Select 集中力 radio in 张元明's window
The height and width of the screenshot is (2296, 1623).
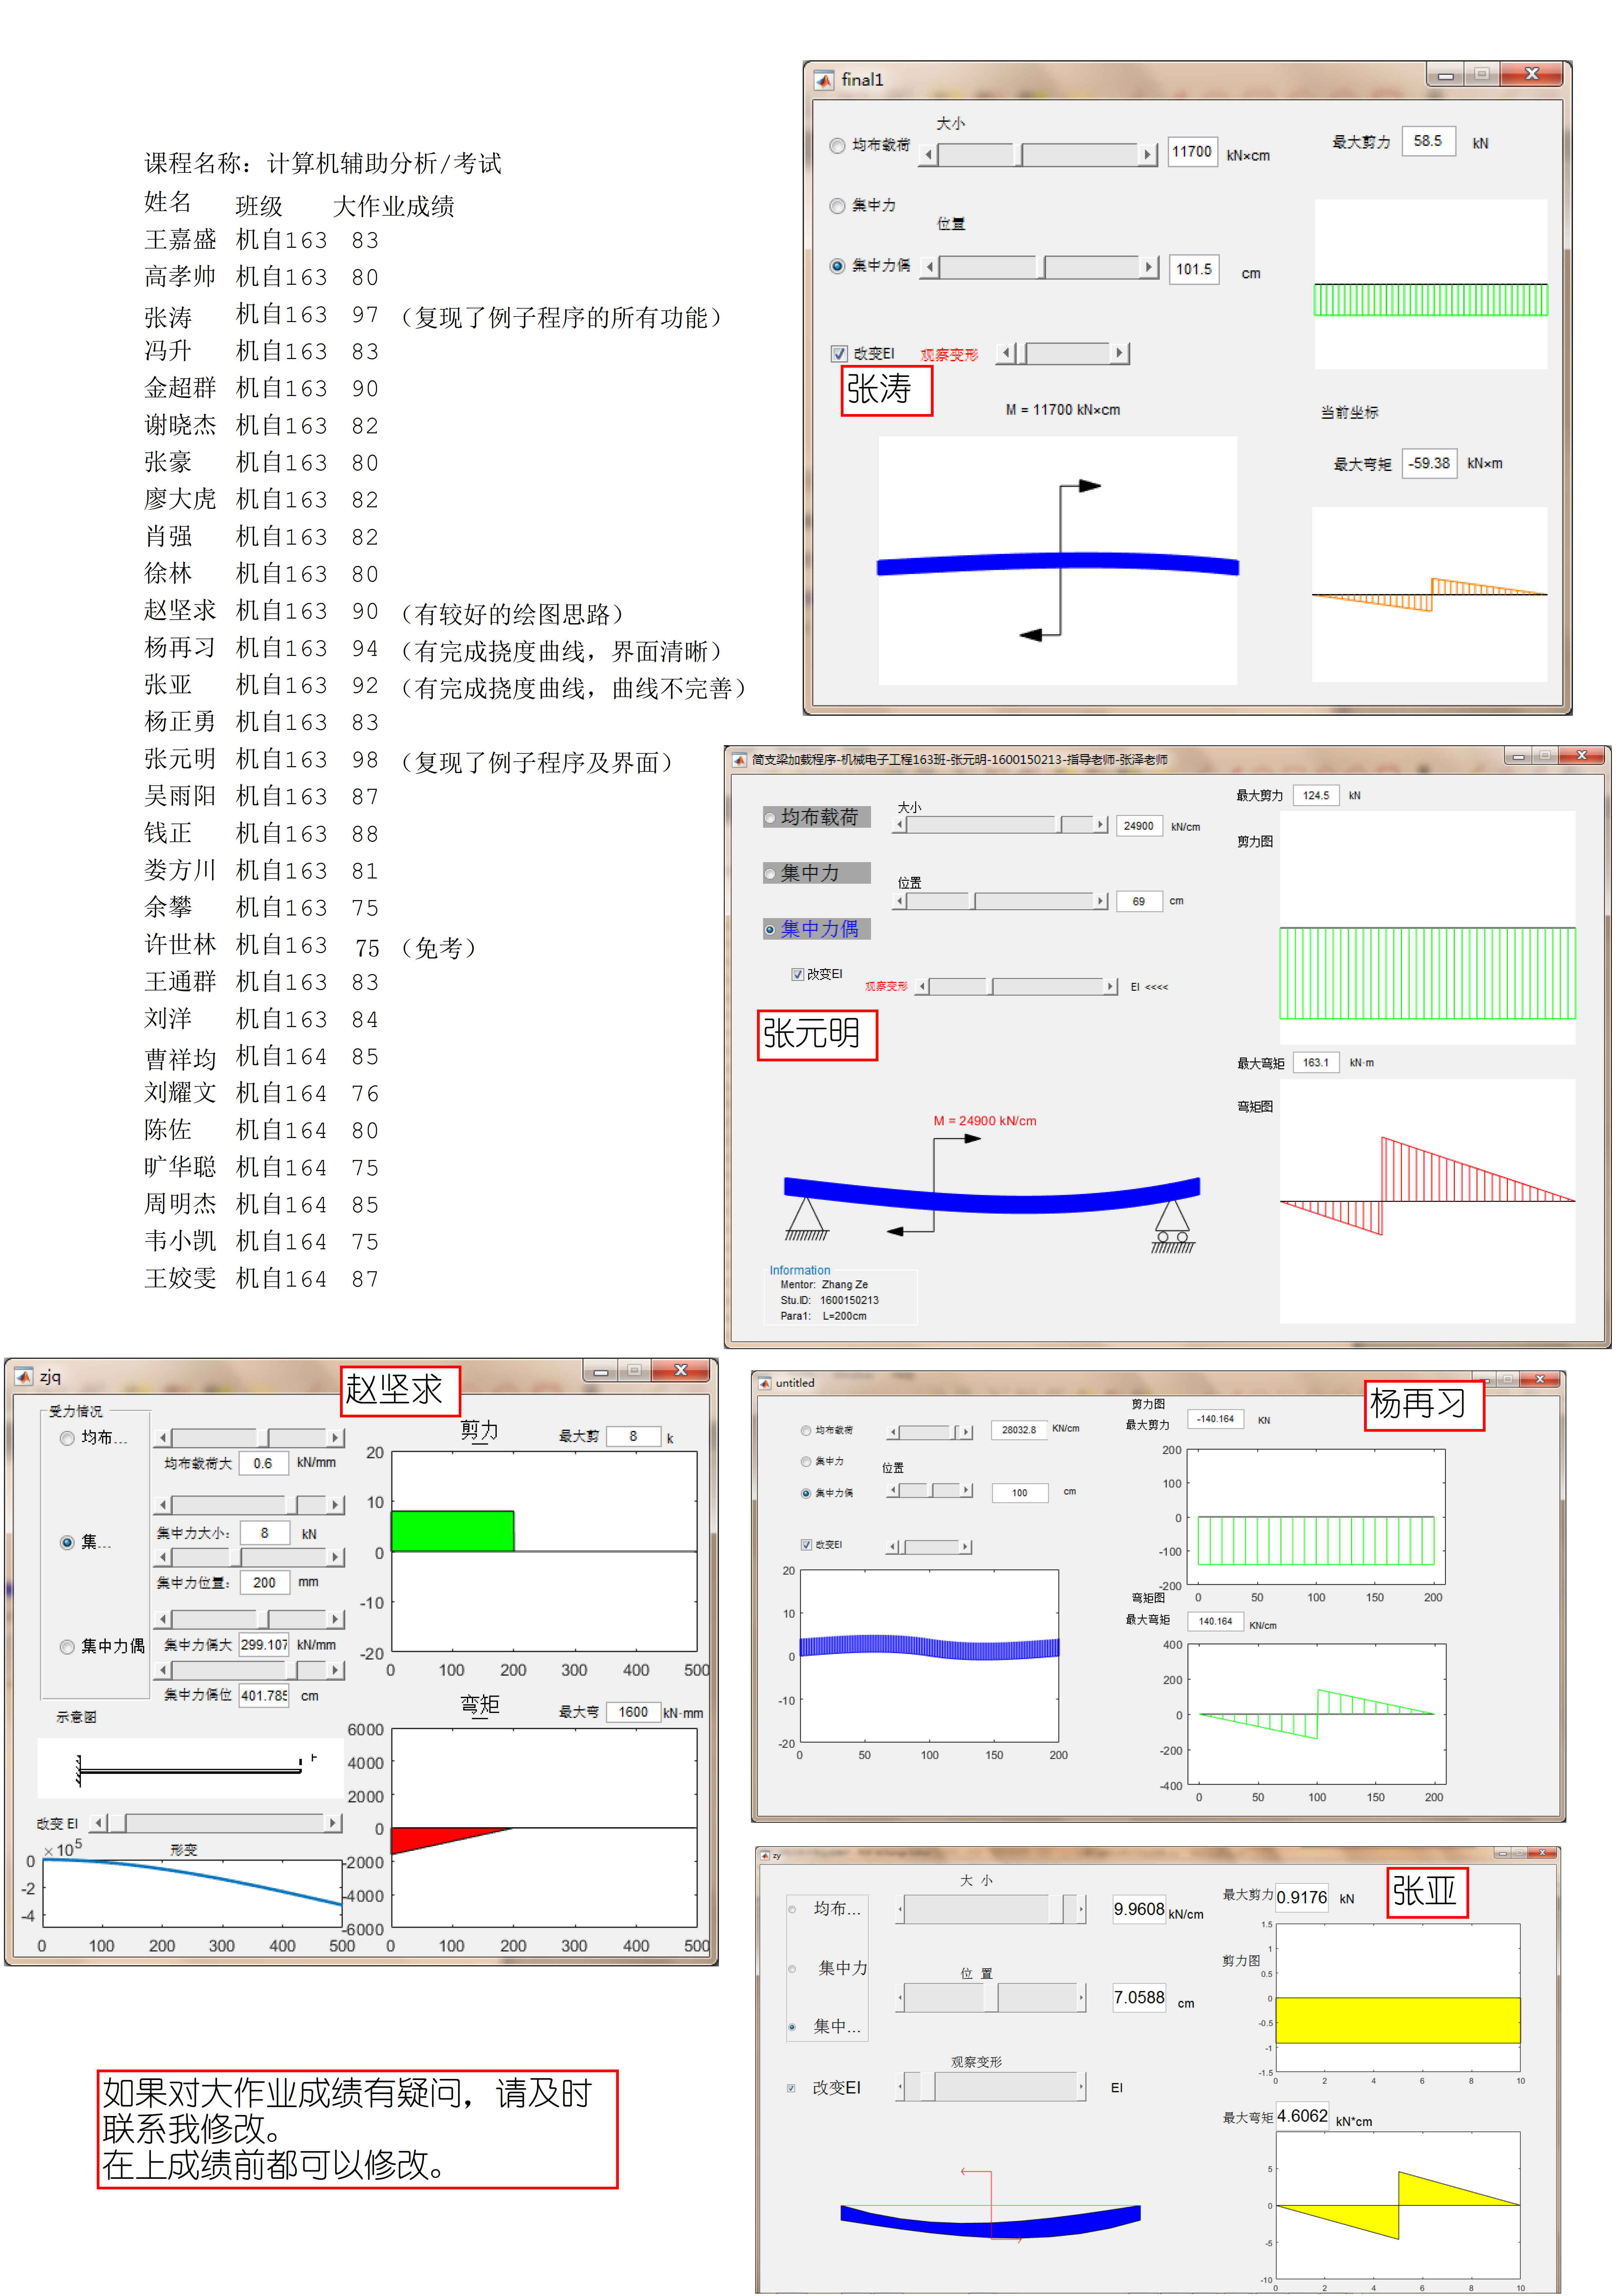pos(770,874)
